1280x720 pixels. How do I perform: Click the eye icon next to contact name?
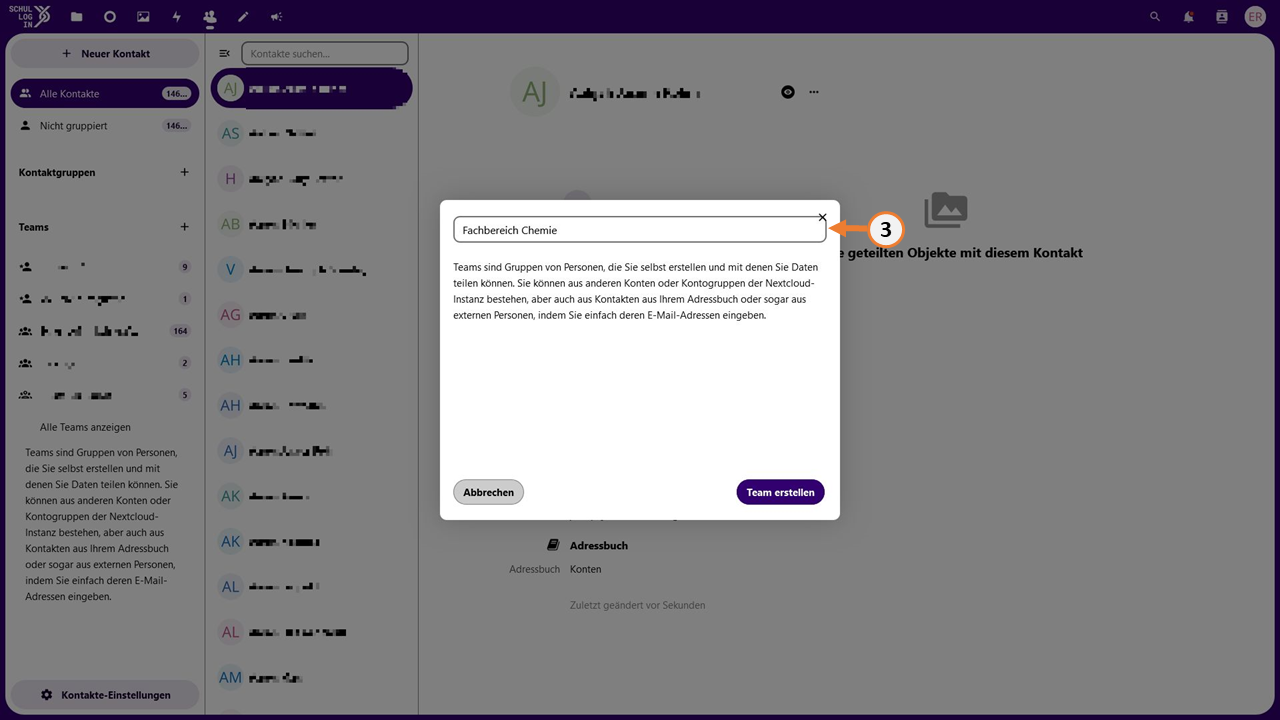(788, 92)
